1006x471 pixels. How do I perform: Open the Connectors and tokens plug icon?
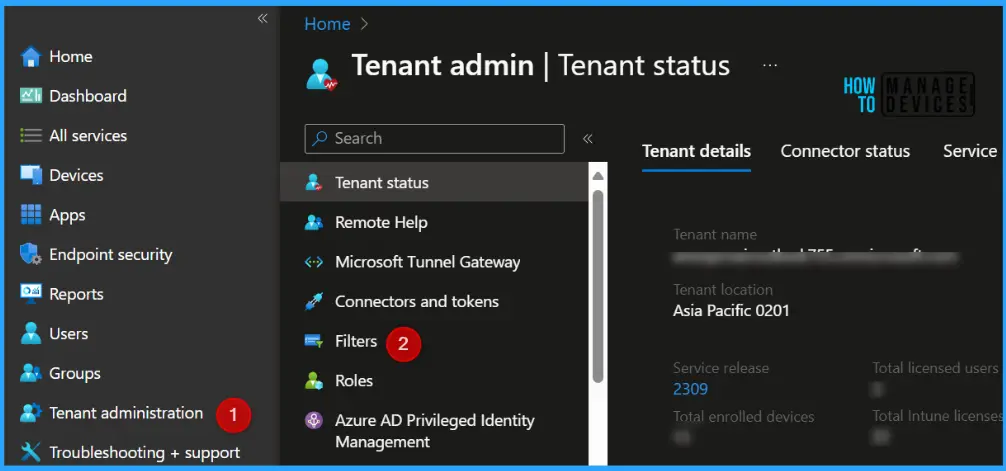tap(314, 302)
